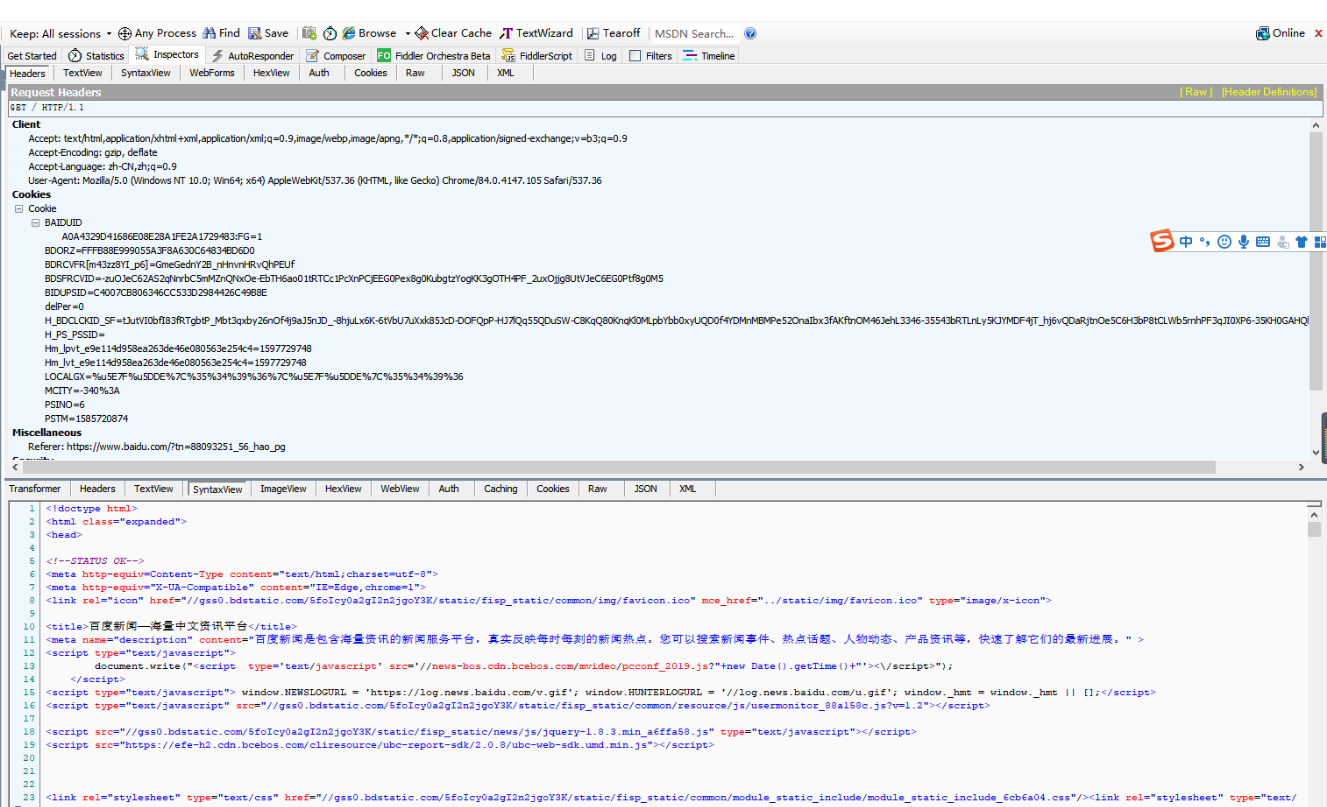Click the Any Process crosshair target
The image size is (1327, 807).
click(x=125, y=34)
